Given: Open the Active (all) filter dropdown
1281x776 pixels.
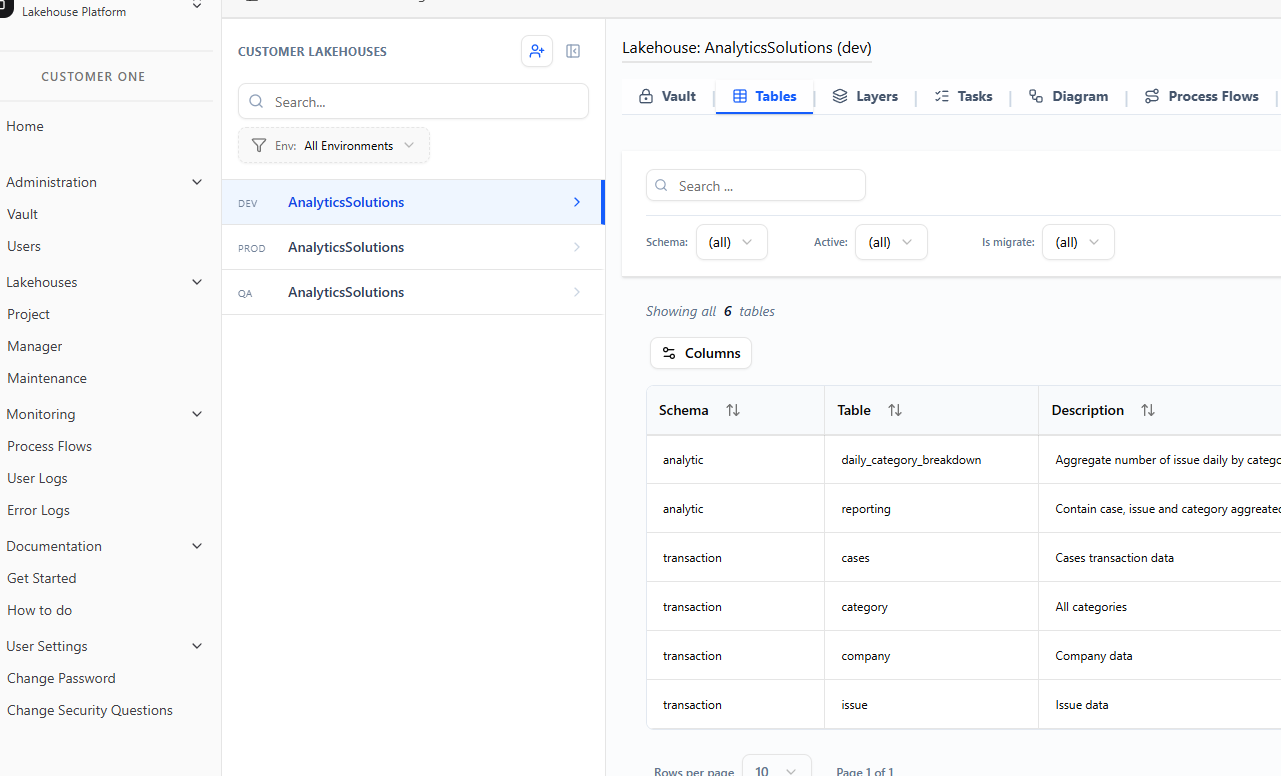Looking at the screenshot, I should coord(890,241).
